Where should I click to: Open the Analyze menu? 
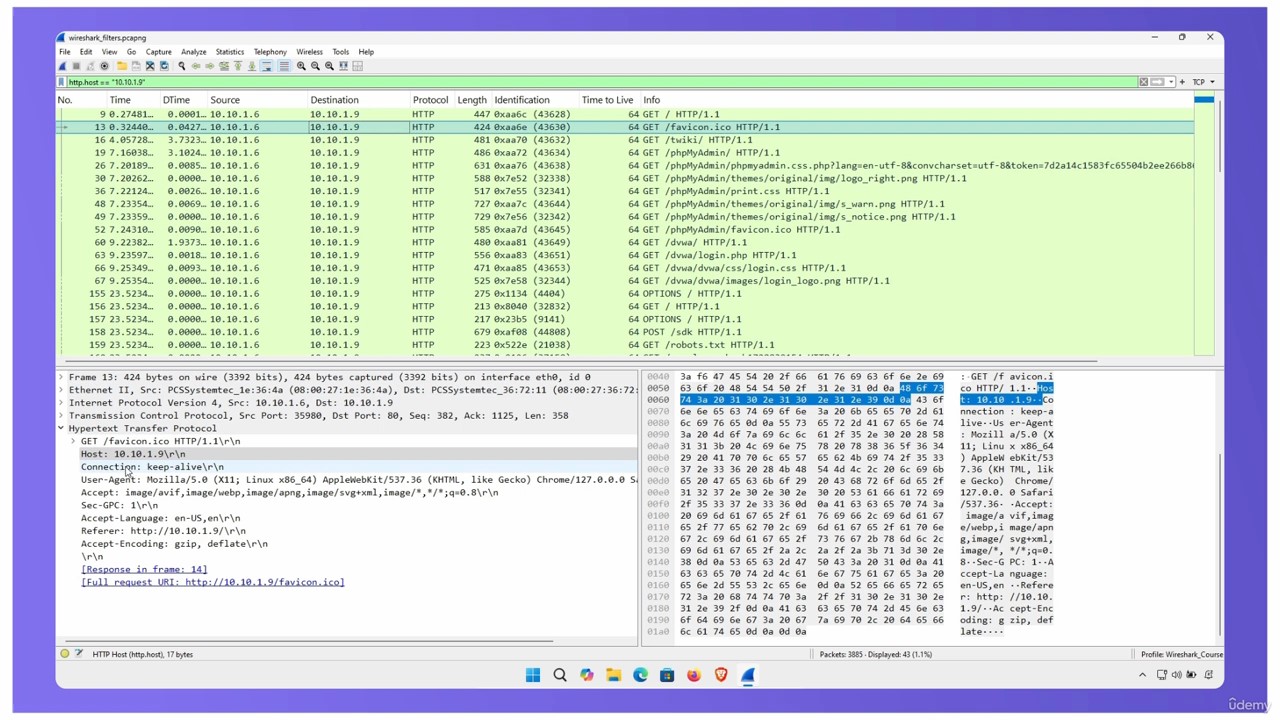pyautogui.click(x=193, y=52)
